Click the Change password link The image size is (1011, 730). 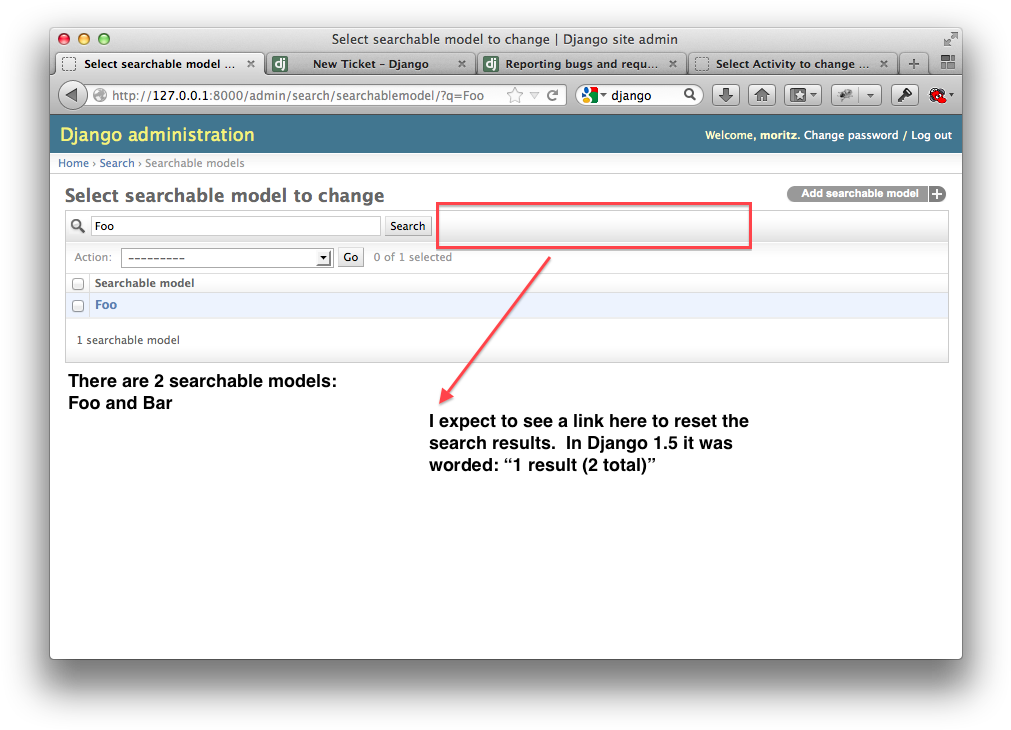[x=850, y=135]
